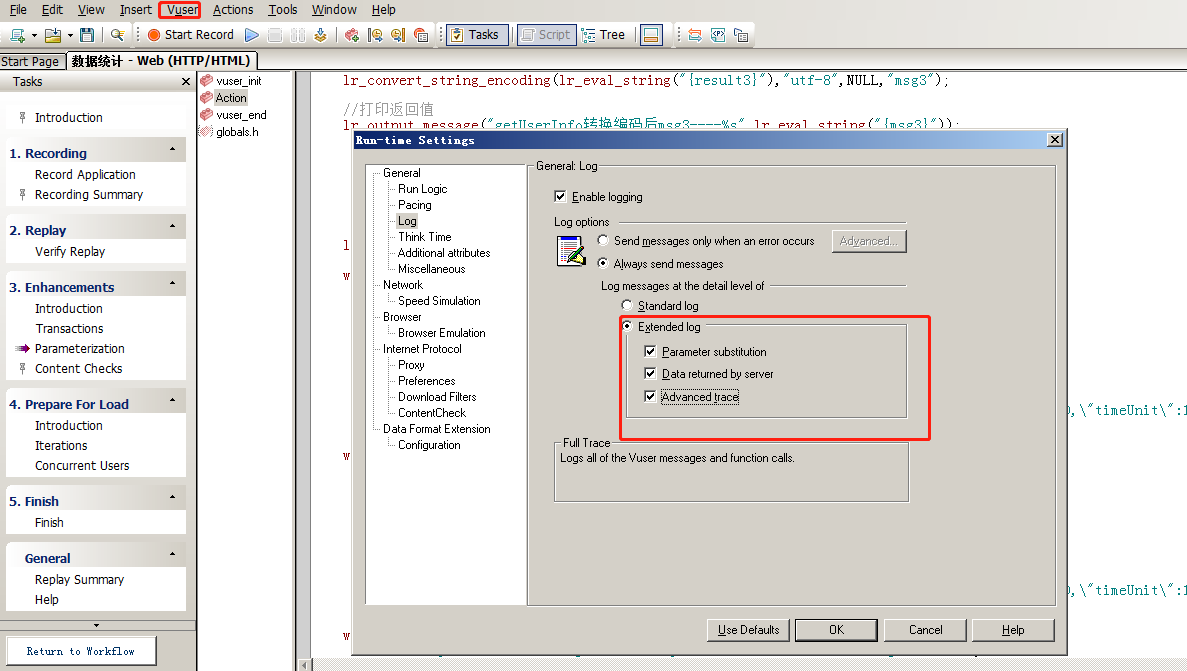Open the search tool in the toolbar
1187x671 pixels.
click(117, 33)
